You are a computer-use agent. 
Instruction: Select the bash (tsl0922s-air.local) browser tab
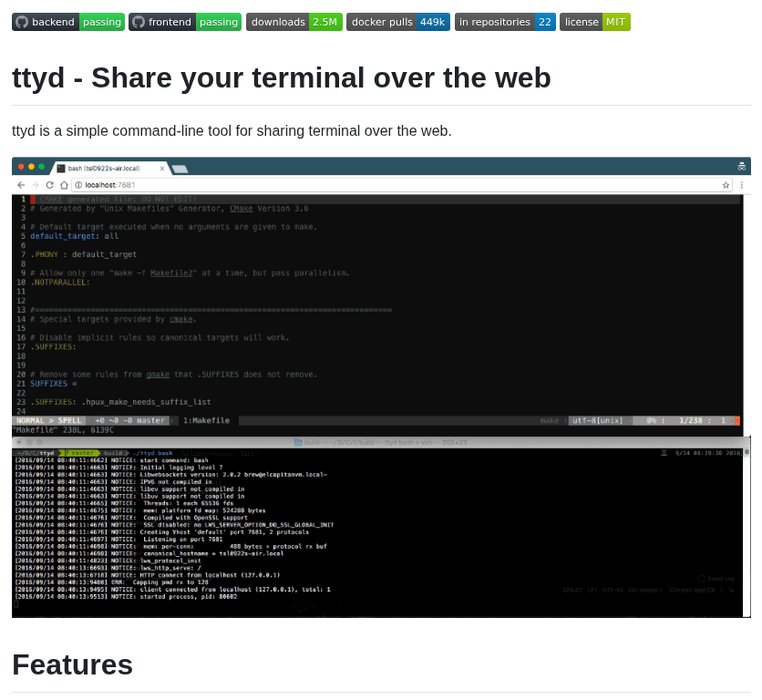[x=105, y=168]
